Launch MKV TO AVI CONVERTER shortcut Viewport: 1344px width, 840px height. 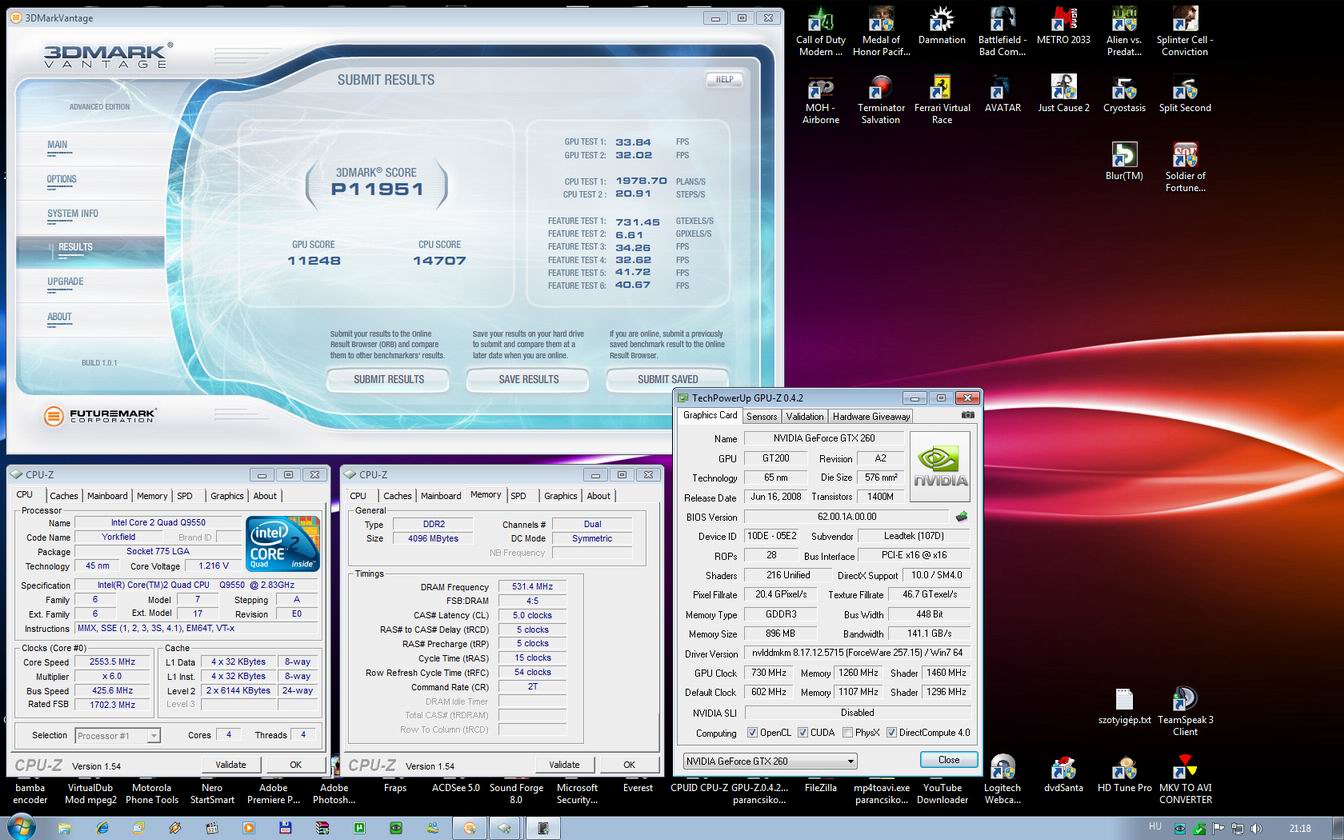click(1185, 779)
